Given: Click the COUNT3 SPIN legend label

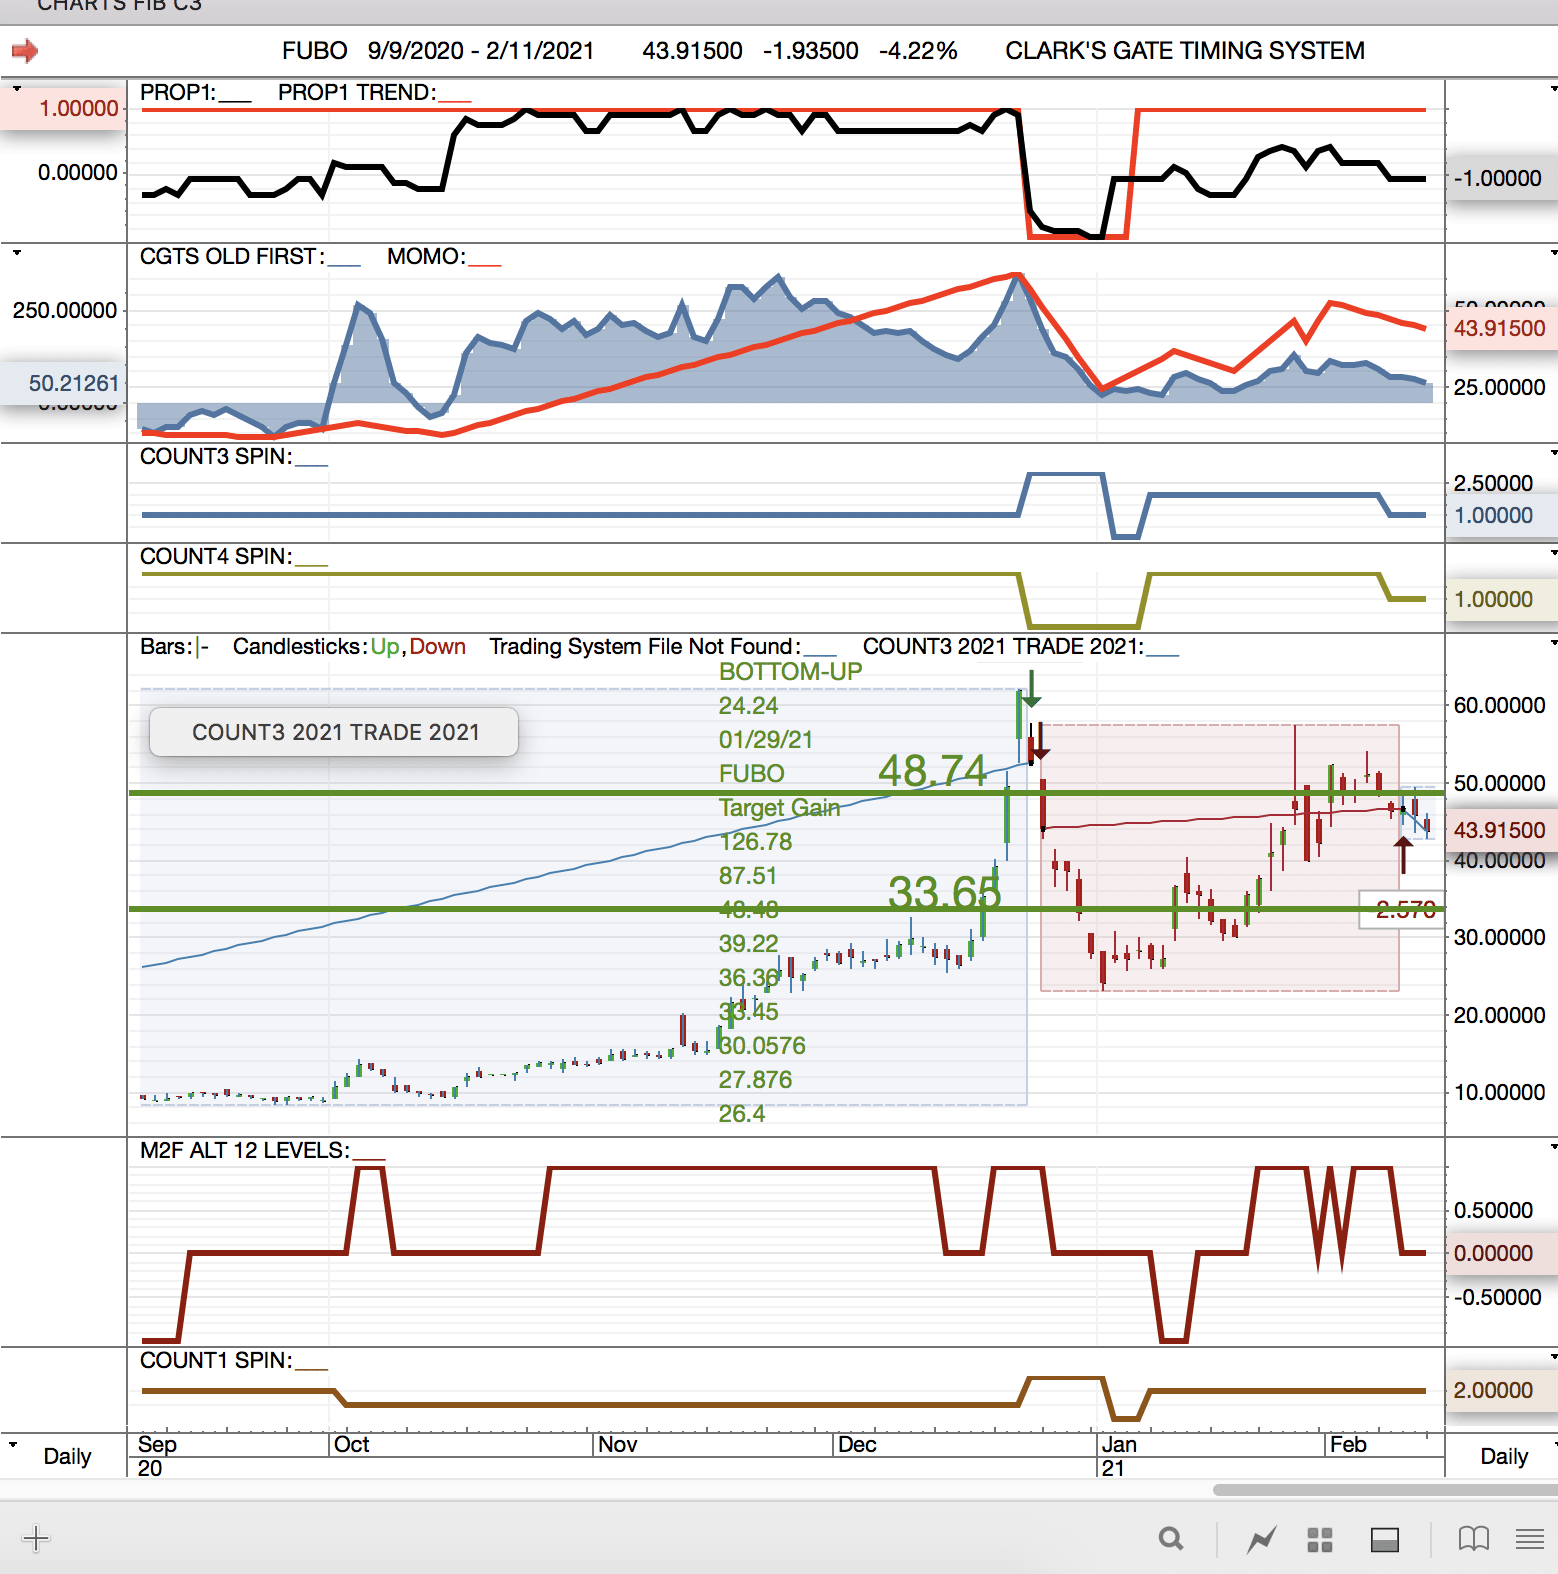Looking at the screenshot, I should click(x=216, y=456).
